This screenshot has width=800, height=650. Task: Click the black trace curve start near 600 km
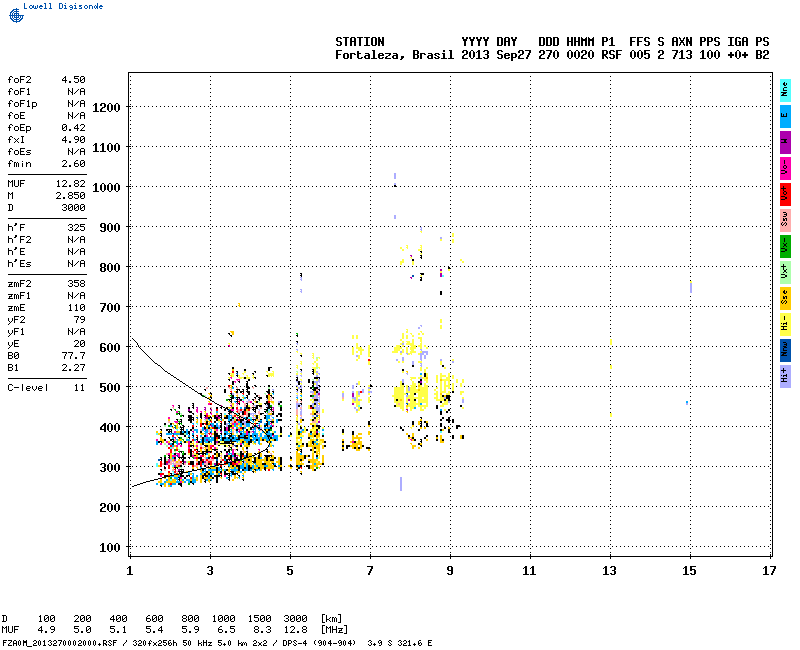pos(133,338)
